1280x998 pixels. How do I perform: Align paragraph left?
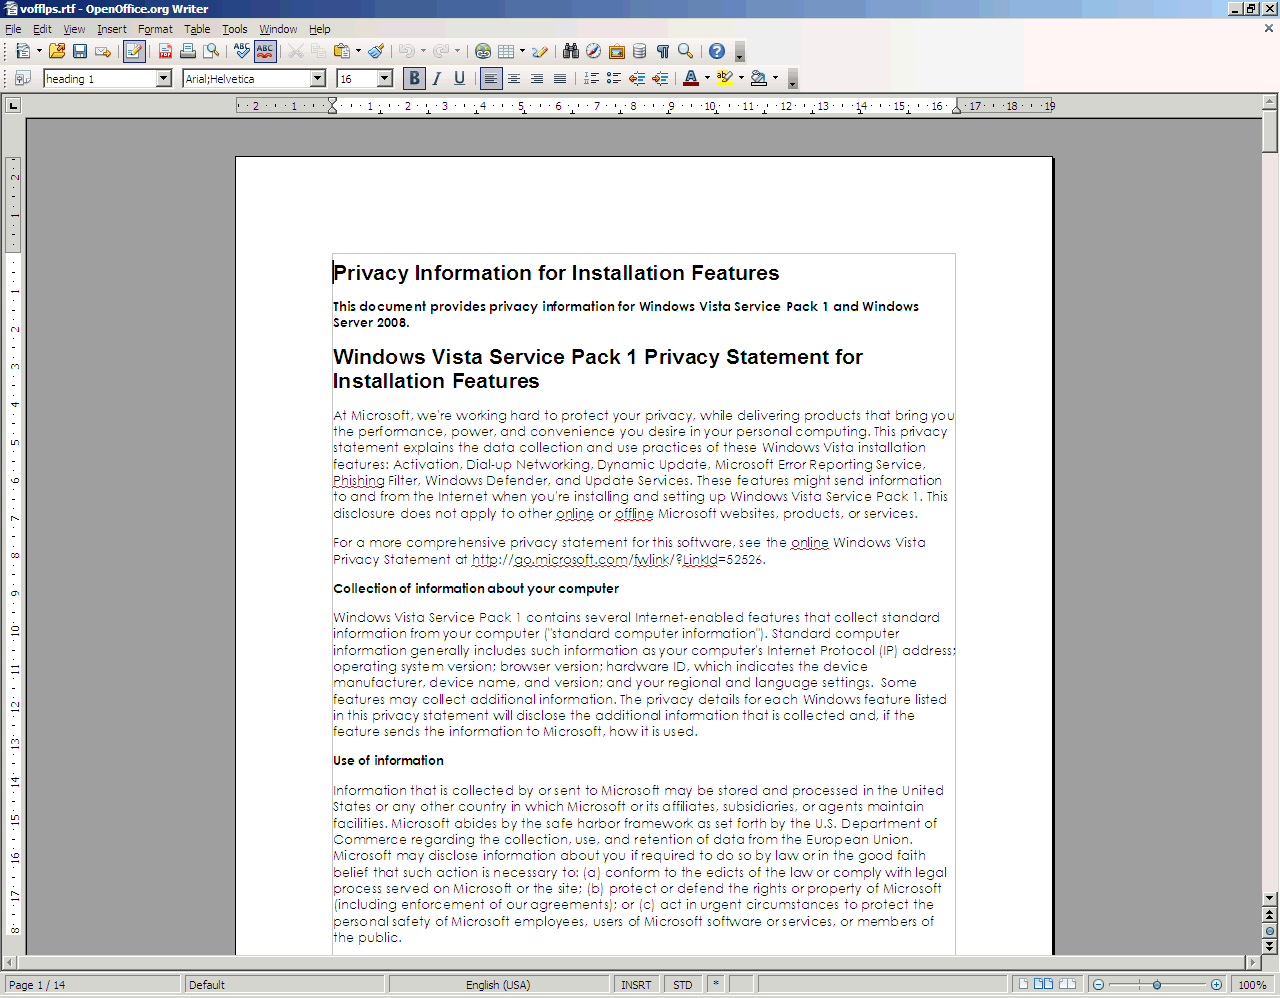click(491, 78)
